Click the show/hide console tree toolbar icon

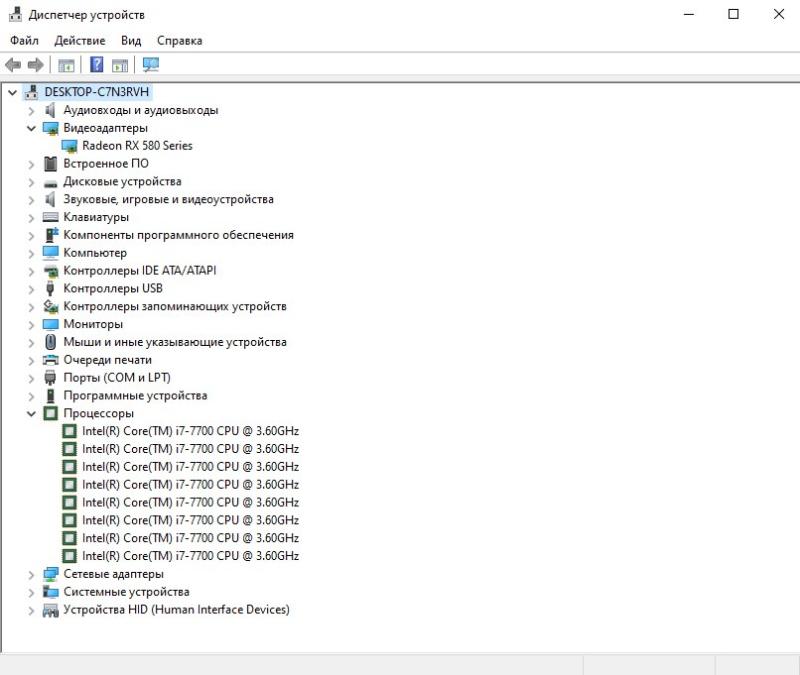[66, 65]
